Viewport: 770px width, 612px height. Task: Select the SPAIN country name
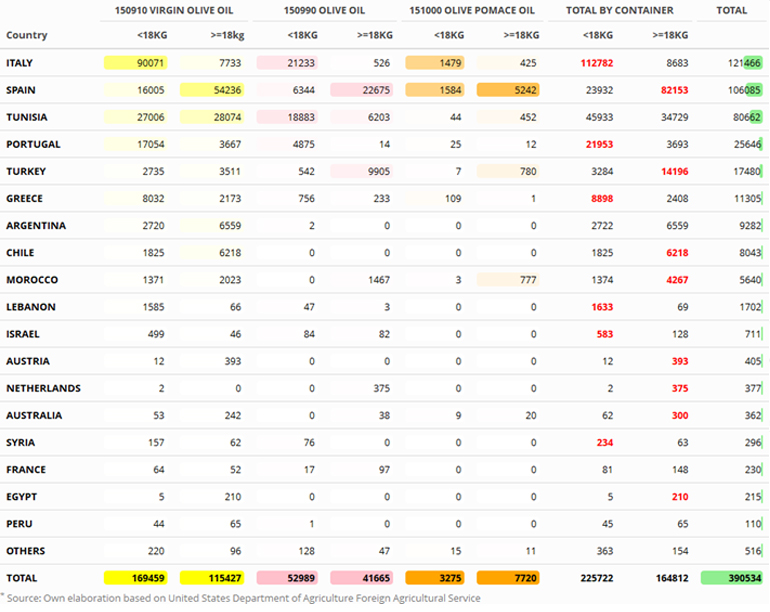[x=21, y=90]
